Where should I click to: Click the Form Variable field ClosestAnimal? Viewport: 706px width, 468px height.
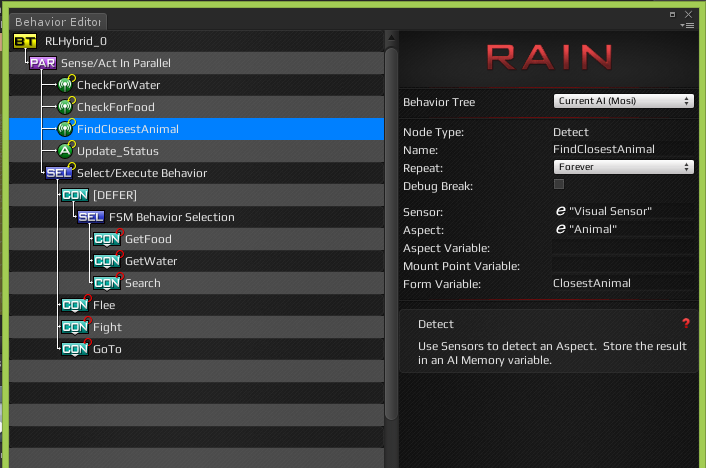coord(623,283)
